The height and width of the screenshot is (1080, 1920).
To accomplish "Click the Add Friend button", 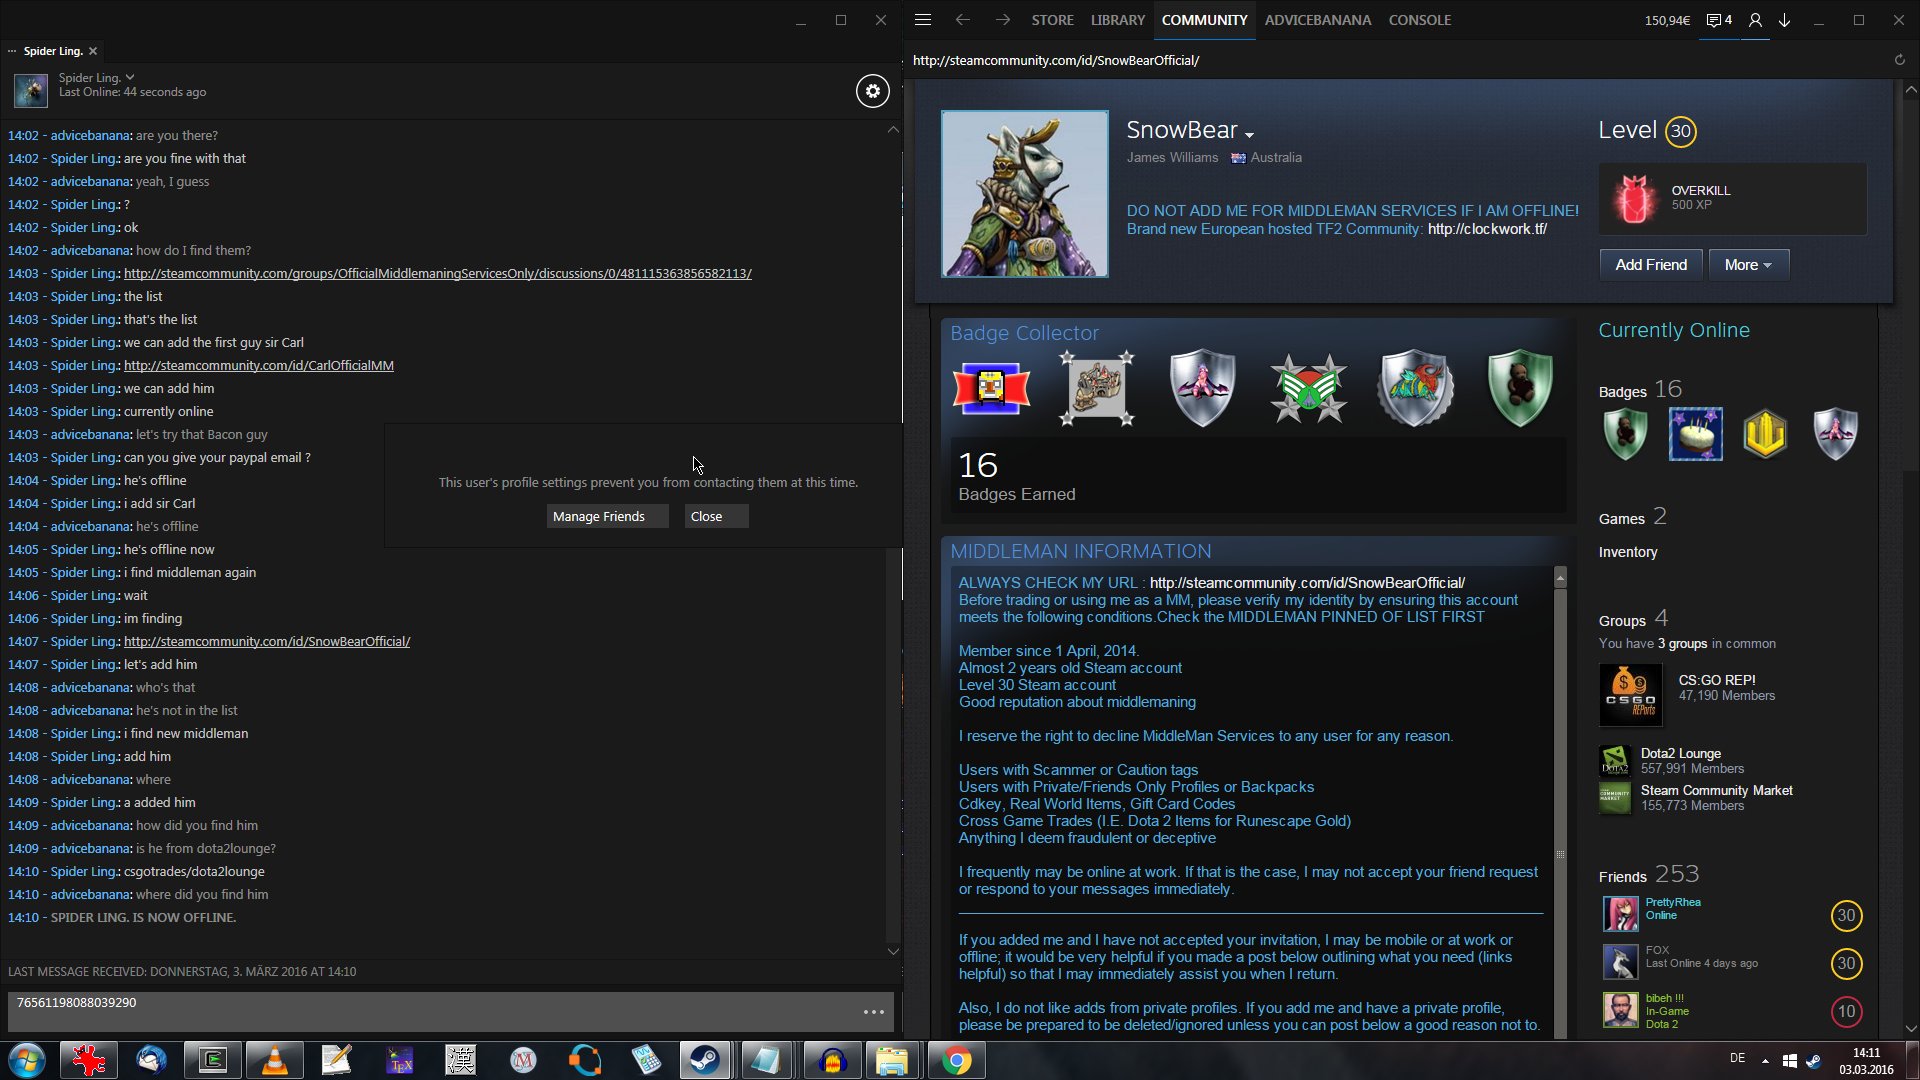I will tap(1650, 265).
